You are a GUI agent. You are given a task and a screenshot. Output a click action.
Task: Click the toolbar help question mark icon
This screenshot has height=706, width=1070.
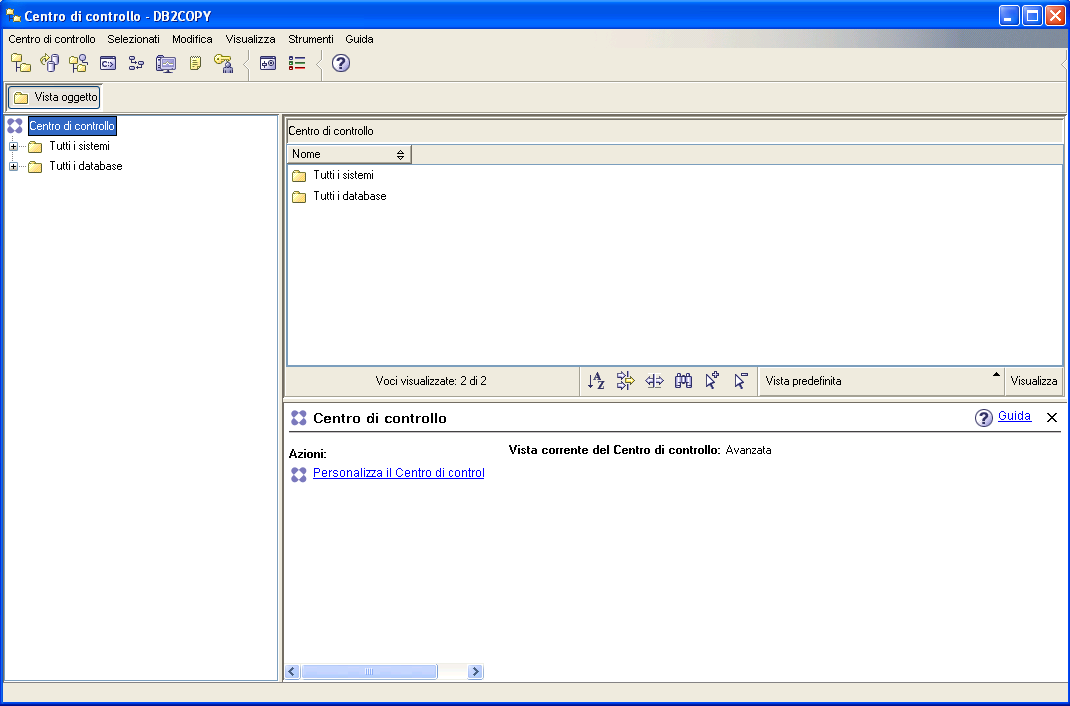341,63
